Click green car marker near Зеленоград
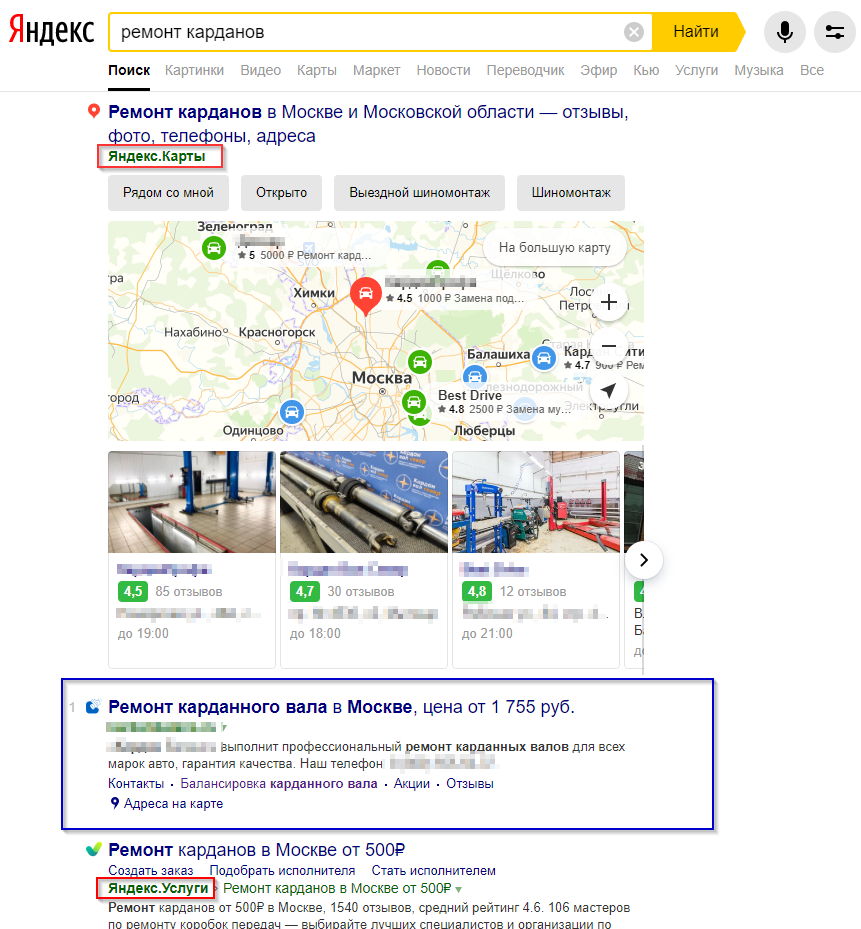Screen dimensions: 861x929 [x=213, y=248]
